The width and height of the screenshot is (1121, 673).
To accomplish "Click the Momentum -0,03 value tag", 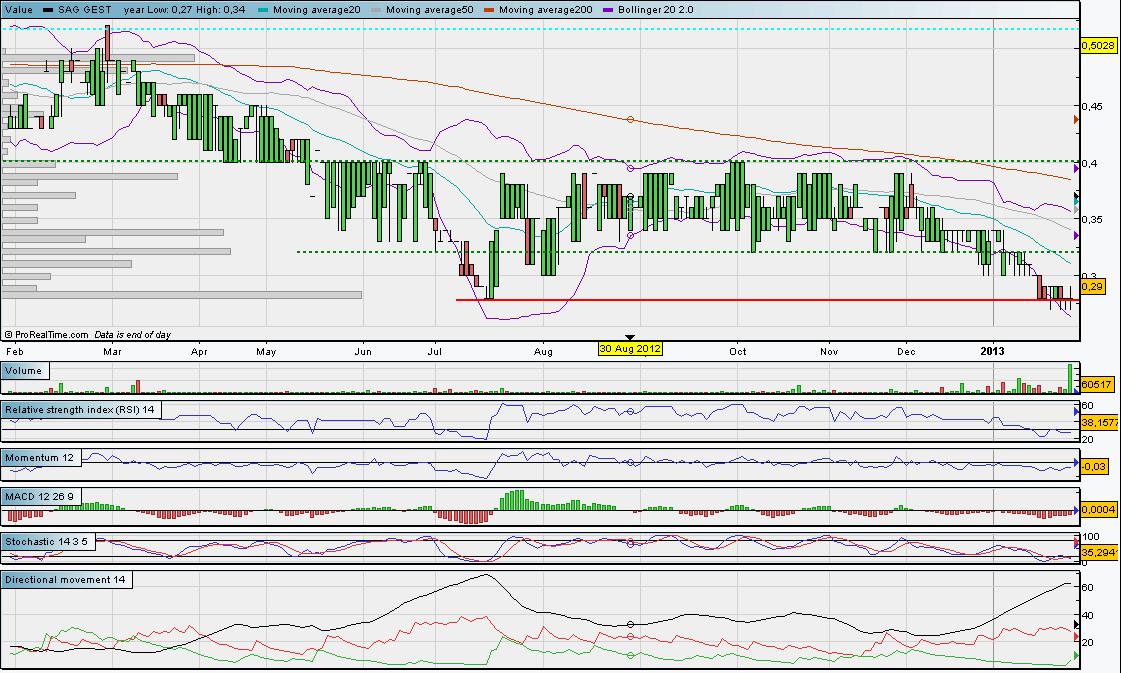I will (x=1094, y=468).
